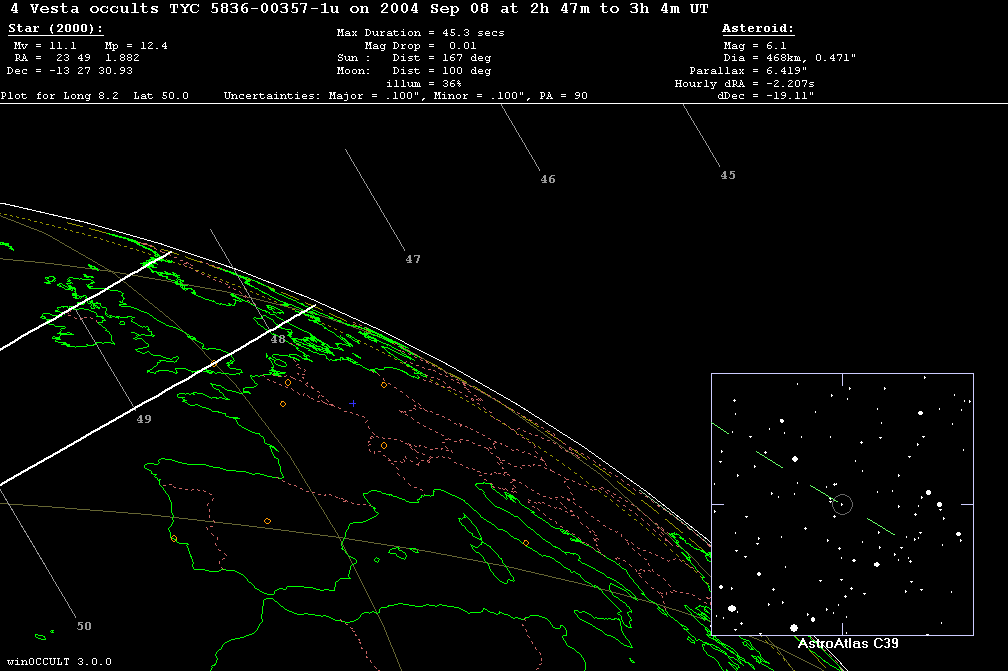Screen dimensions: 1008x671
Task: Click the gray plus crosshair on the map
Action: pyautogui.click(x=353, y=403)
